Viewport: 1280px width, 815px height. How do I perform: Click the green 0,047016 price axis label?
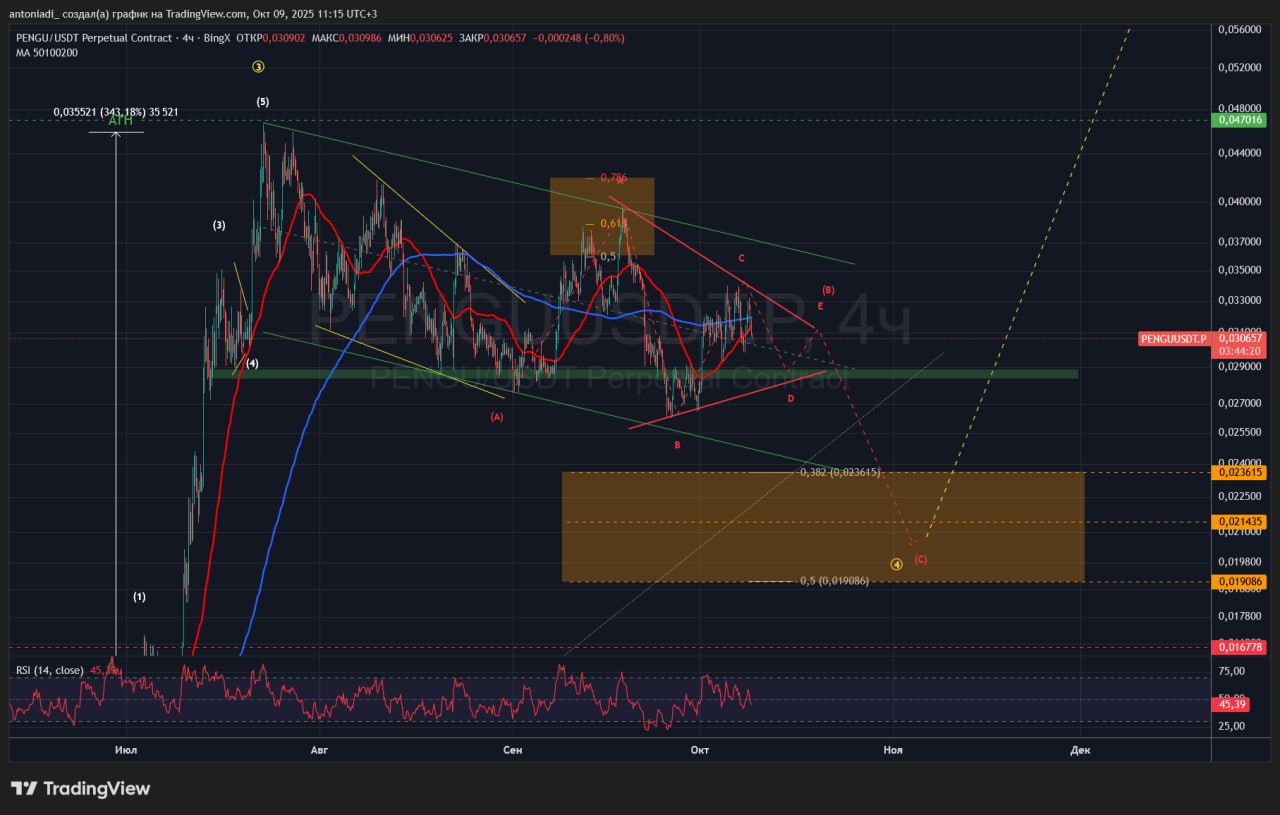1238,120
